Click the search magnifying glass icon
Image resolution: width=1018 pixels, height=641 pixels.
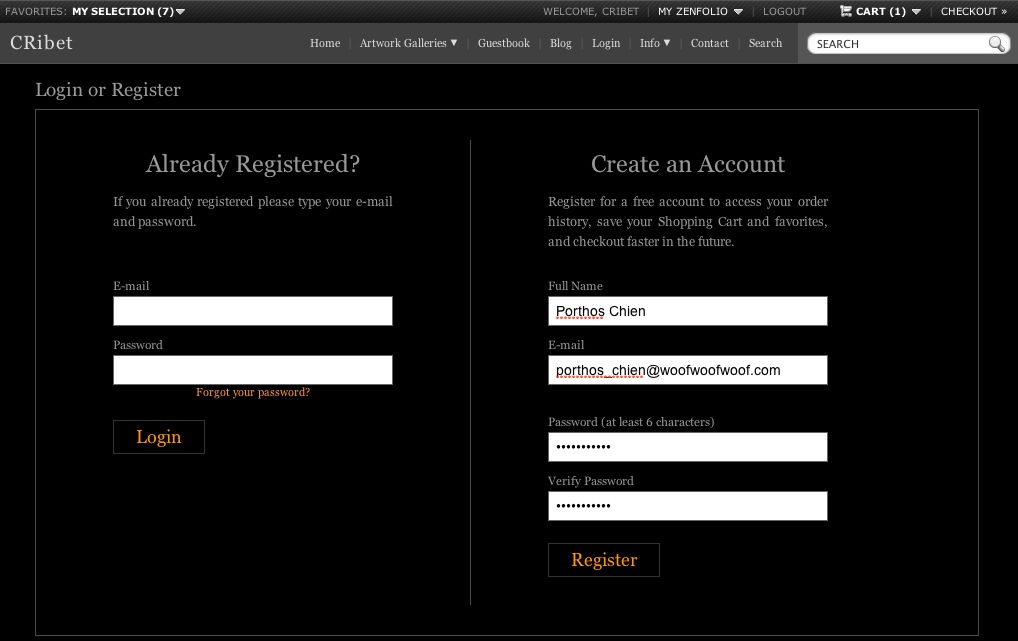point(996,44)
